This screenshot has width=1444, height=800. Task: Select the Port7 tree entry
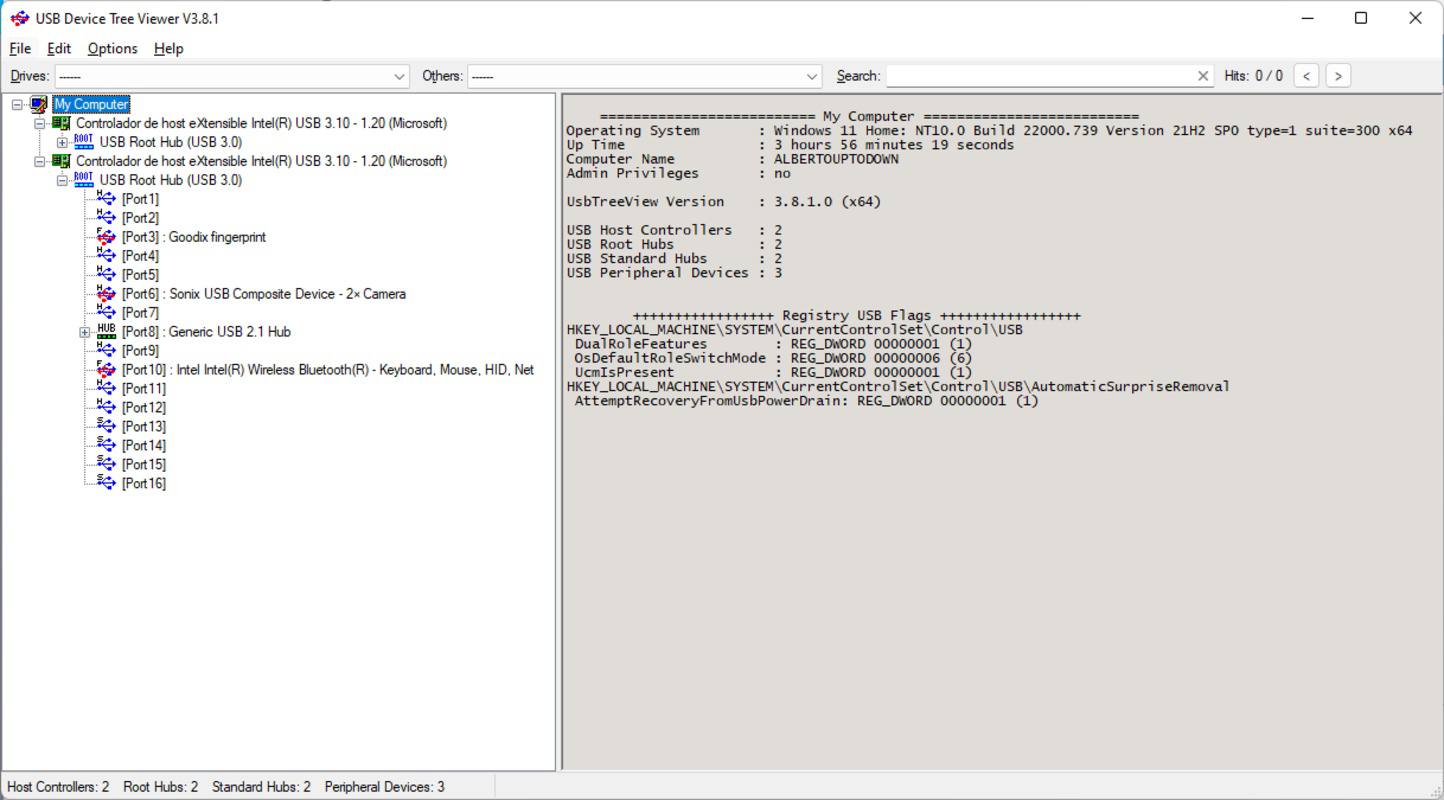[140, 313]
